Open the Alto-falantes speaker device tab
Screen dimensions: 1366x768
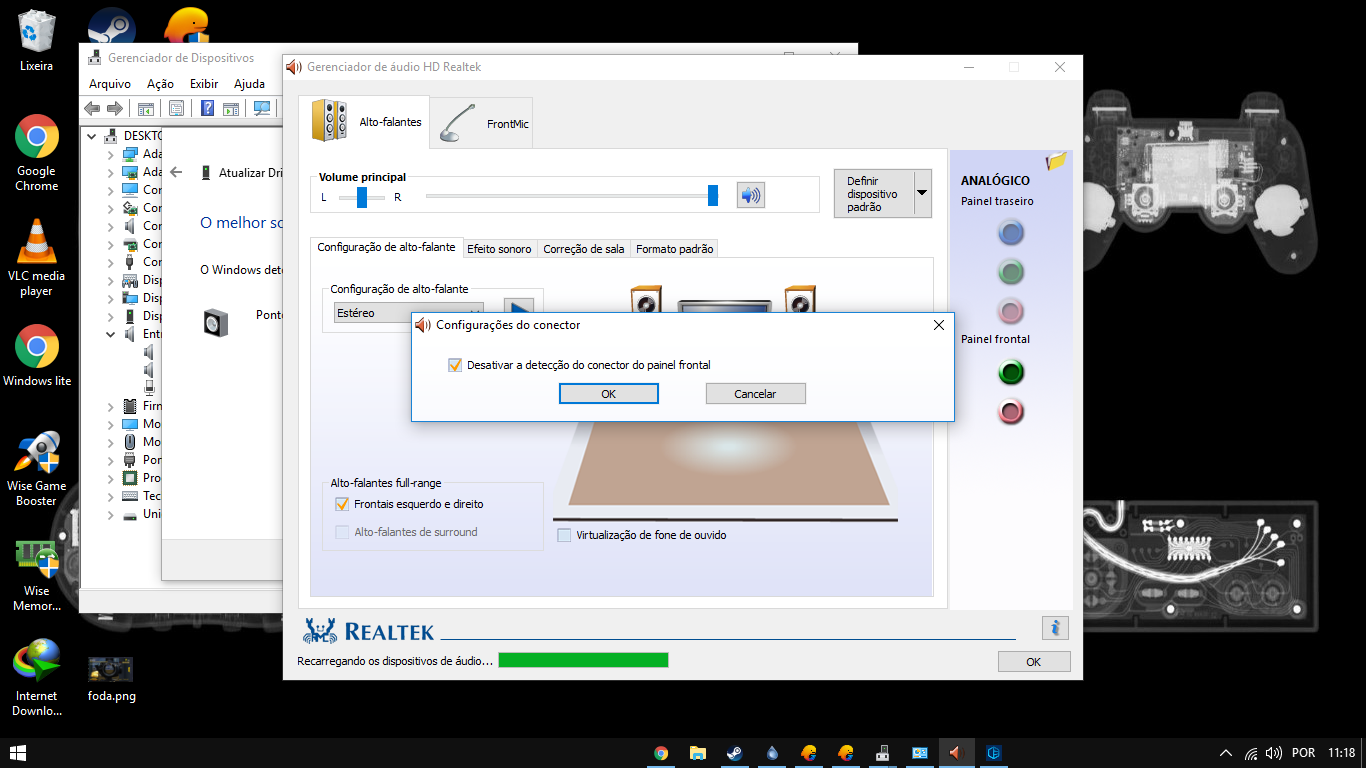[x=364, y=122]
